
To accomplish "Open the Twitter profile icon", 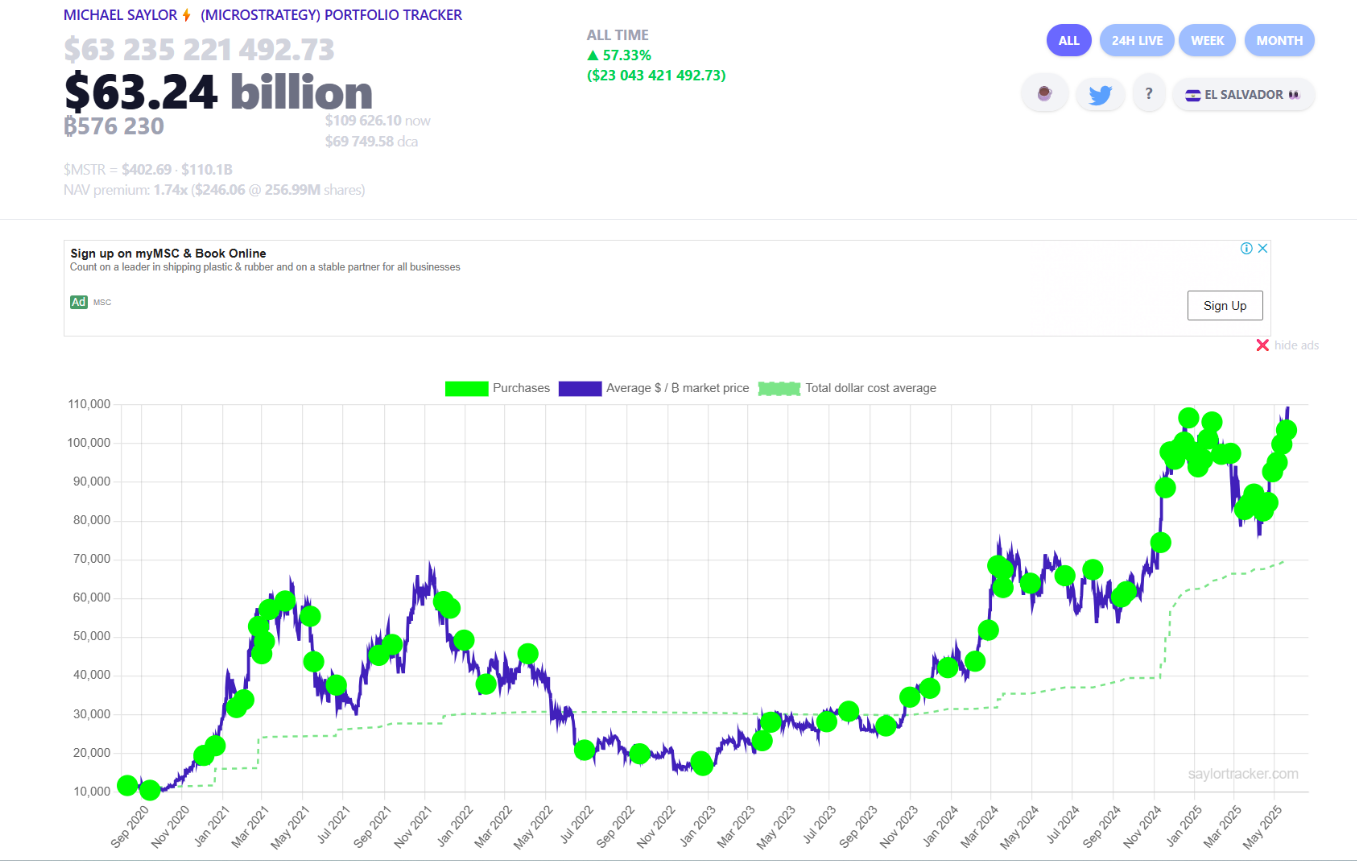I will click(x=1100, y=93).
